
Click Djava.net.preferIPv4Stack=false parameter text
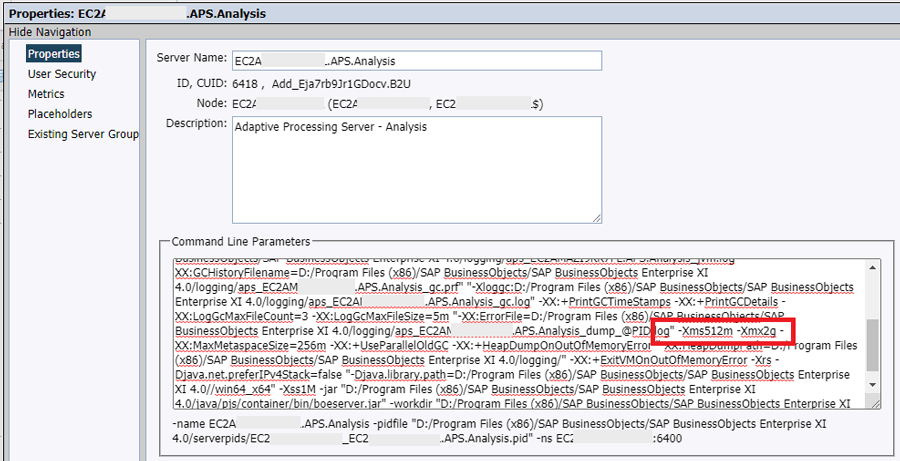click(x=259, y=375)
